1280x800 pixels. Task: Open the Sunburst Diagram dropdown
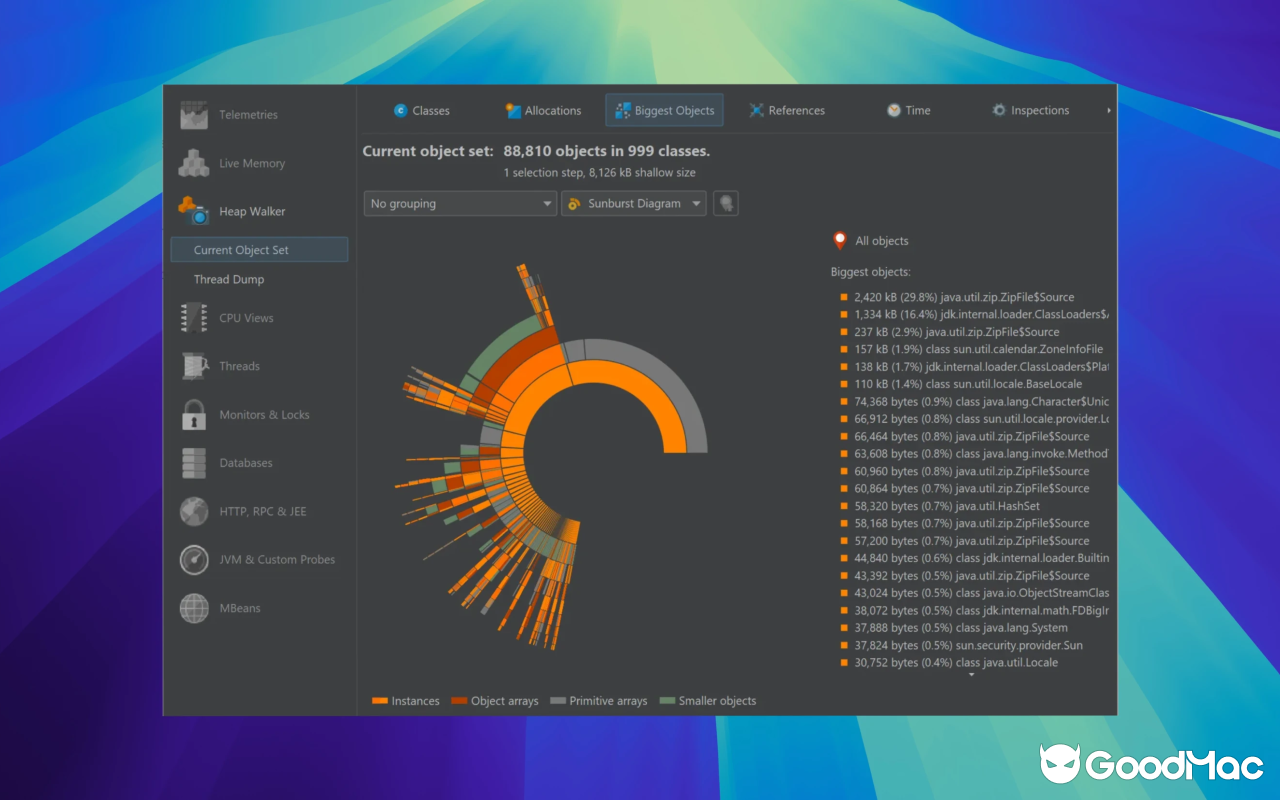pos(633,203)
